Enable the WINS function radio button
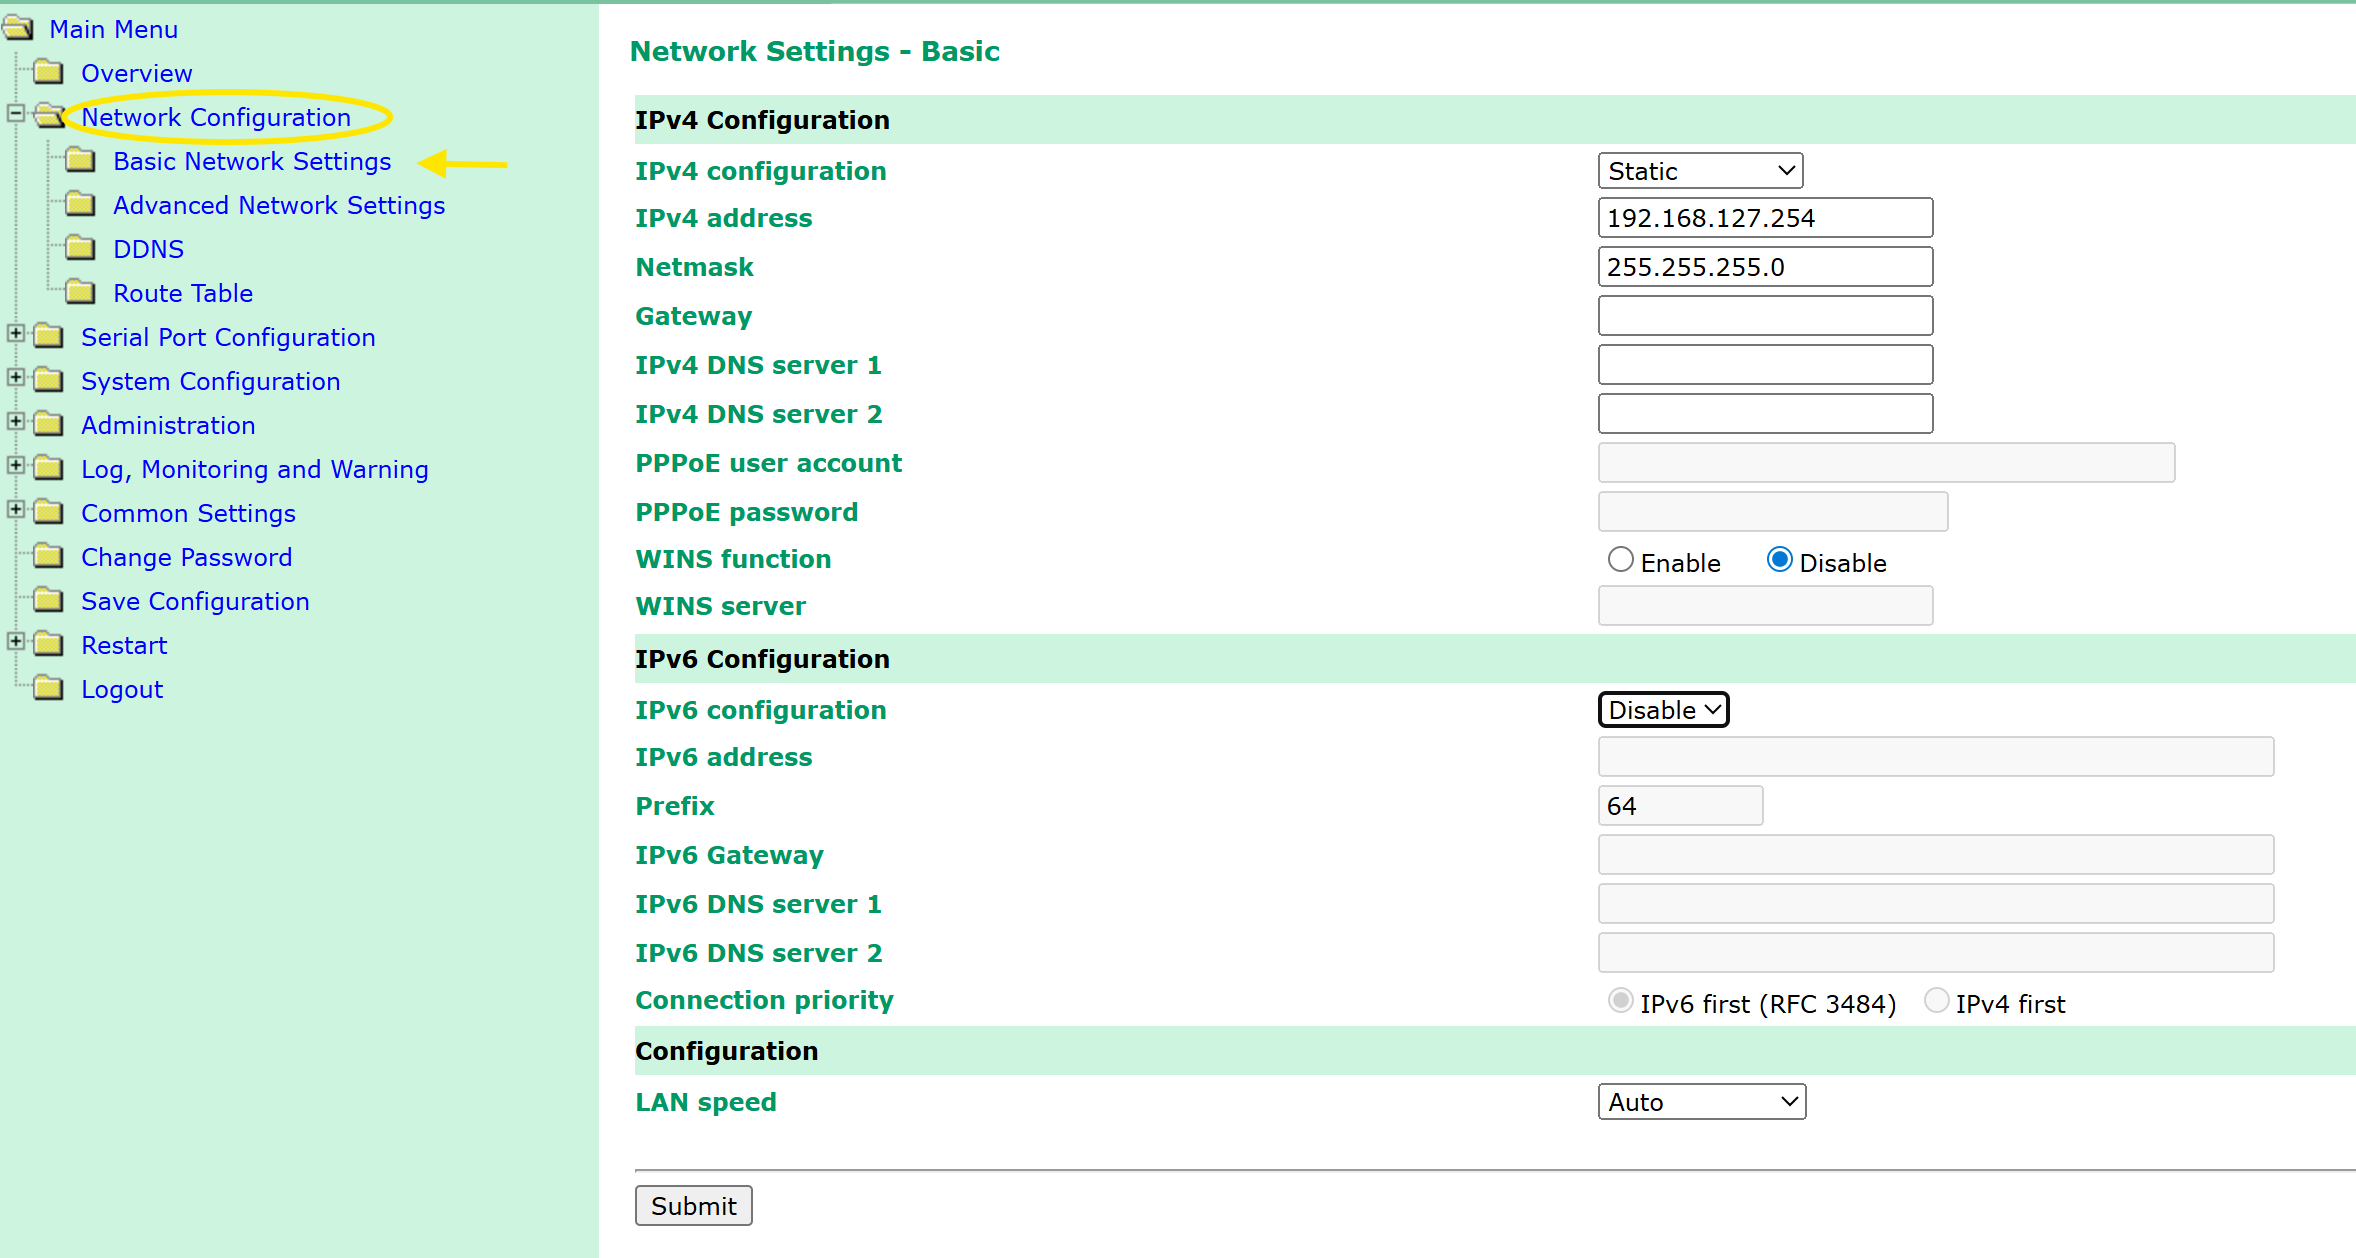Image resolution: width=2356 pixels, height=1258 pixels. point(1620,560)
